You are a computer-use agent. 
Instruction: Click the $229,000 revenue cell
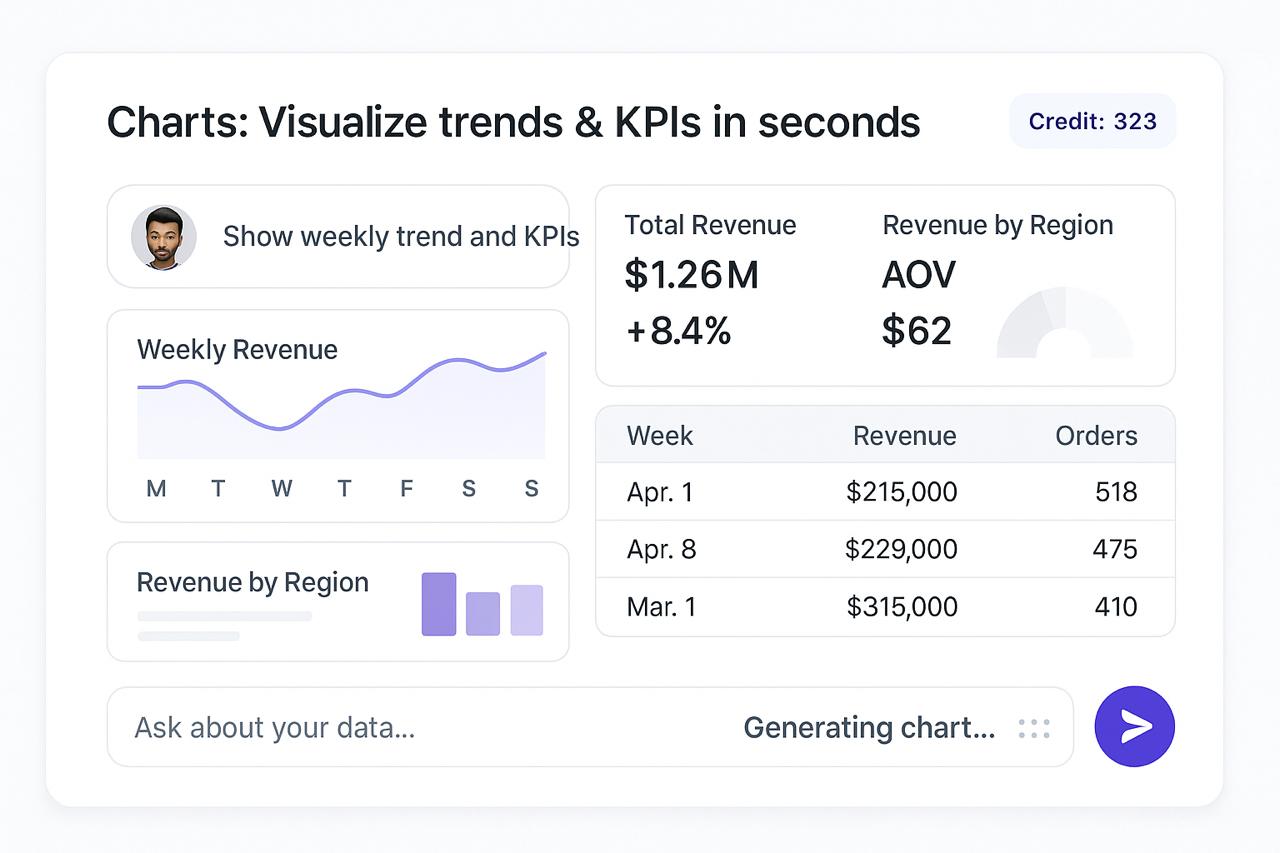(901, 549)
